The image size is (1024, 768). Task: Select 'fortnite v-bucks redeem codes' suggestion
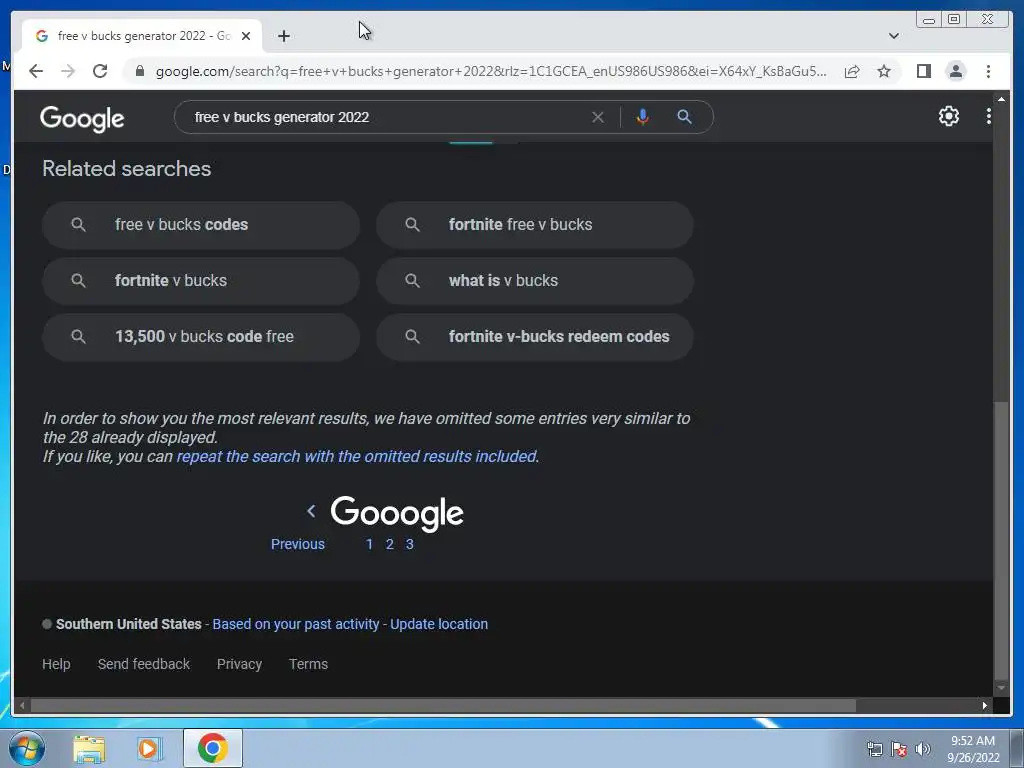coord(535,337)
